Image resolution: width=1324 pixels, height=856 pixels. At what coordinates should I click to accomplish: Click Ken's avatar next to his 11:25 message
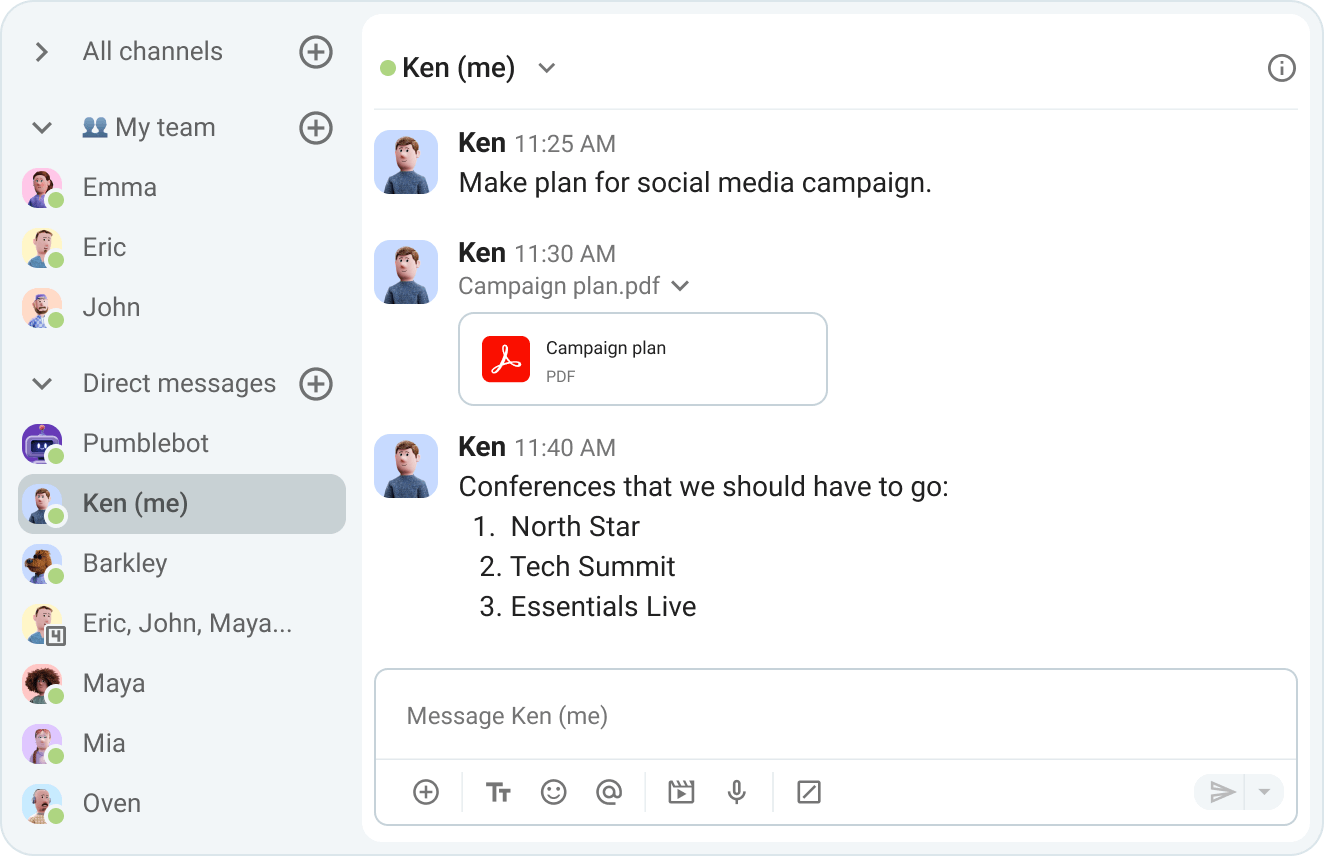[406, 161]
